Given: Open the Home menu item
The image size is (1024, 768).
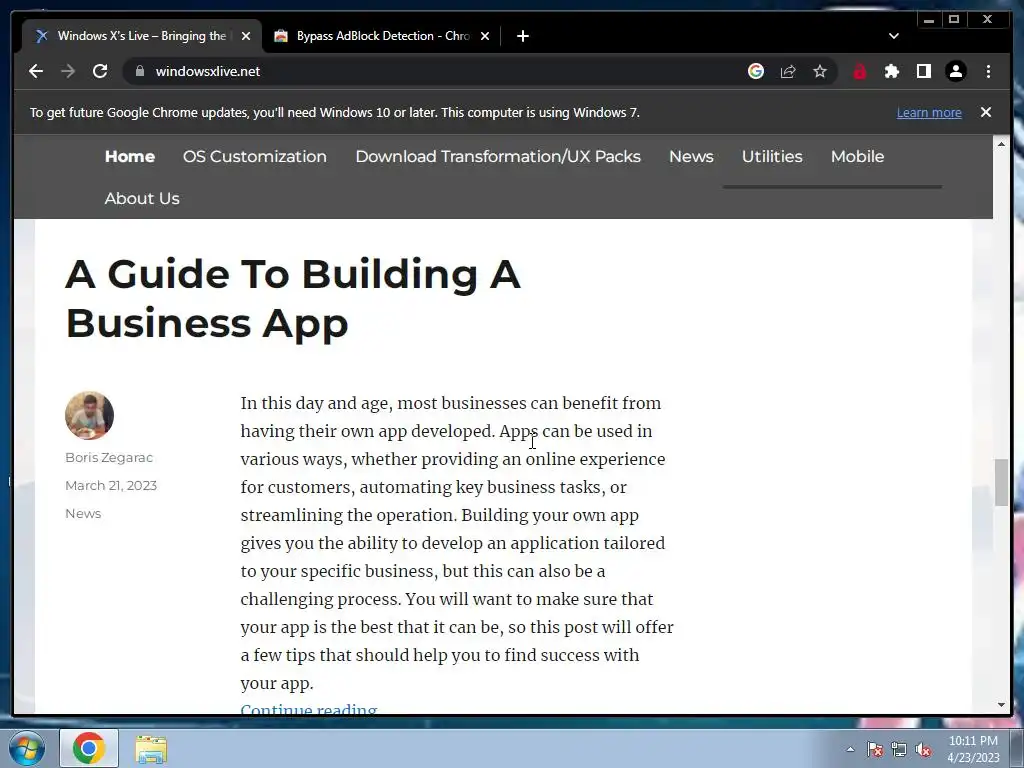Looking at the screenshot, I should tap(129, 157).
